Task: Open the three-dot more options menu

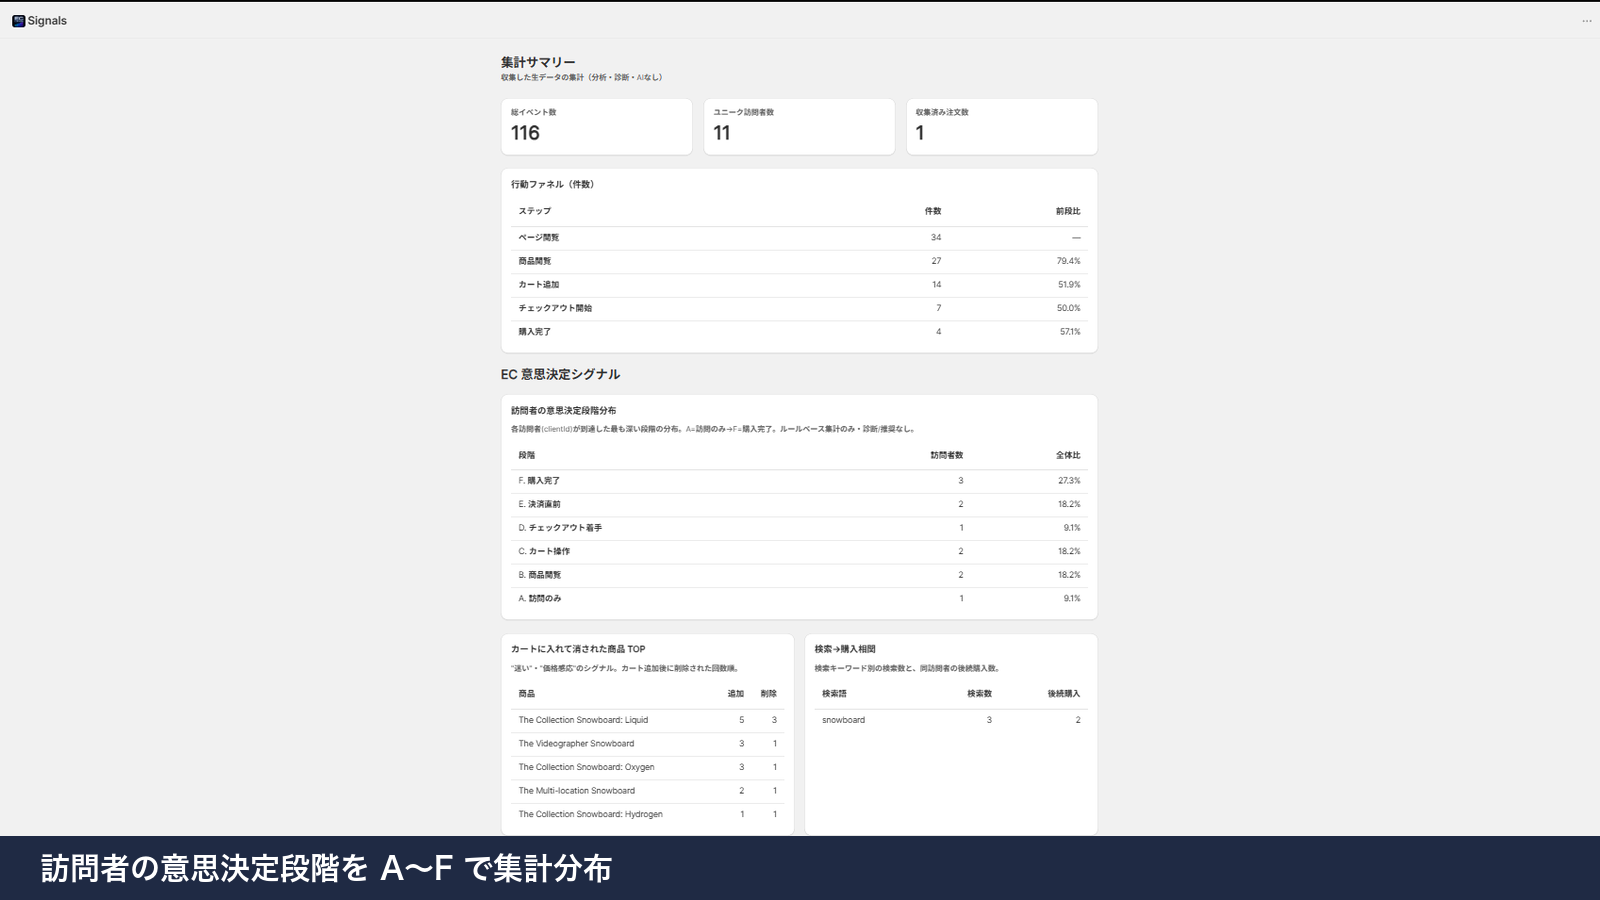Action: pos(1586,21)
